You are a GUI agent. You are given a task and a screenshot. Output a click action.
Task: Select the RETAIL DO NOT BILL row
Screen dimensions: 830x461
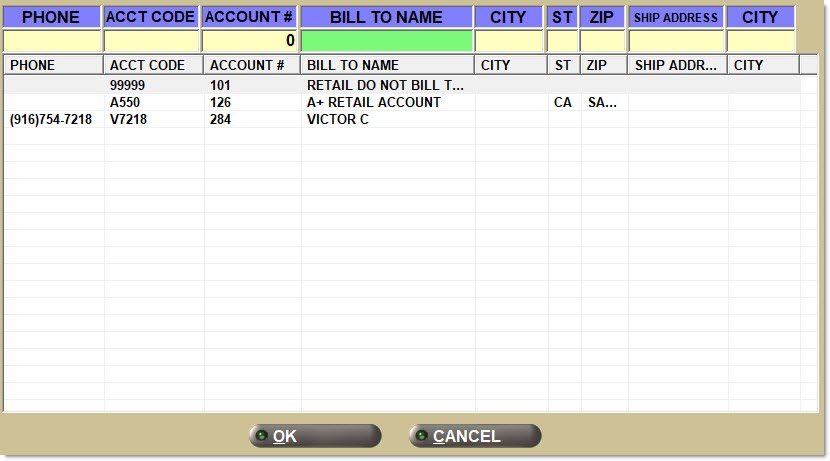pos(385,86)
